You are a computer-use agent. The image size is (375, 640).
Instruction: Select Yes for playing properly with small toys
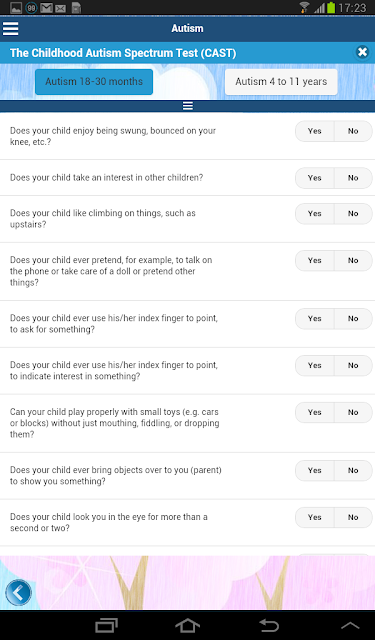(315, 412)
